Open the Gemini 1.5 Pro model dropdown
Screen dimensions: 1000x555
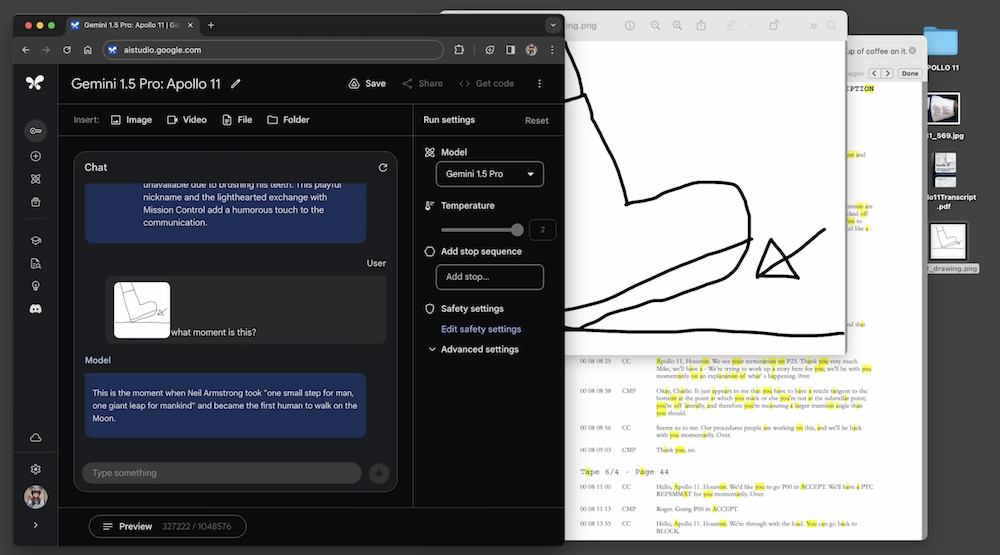(x=490, y=174)
